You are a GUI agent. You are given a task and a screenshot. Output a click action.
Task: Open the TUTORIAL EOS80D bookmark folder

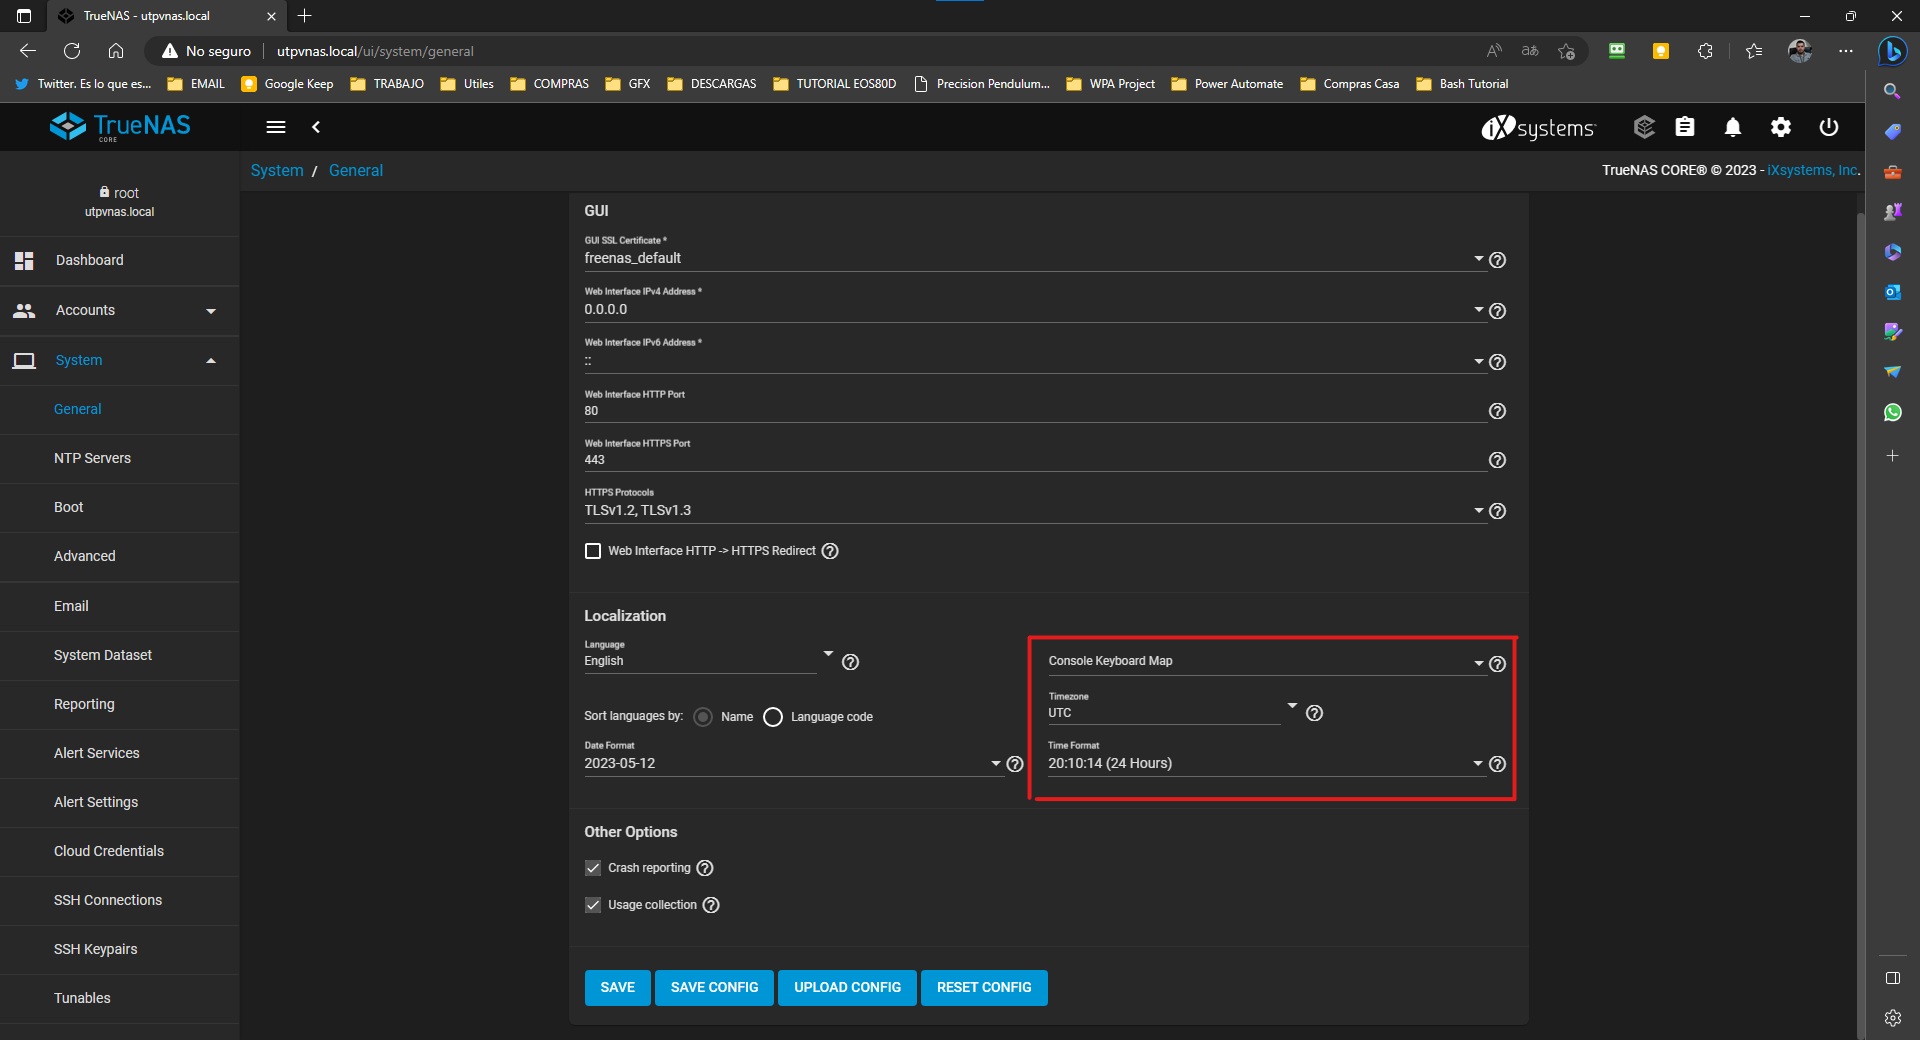[835, 84]
